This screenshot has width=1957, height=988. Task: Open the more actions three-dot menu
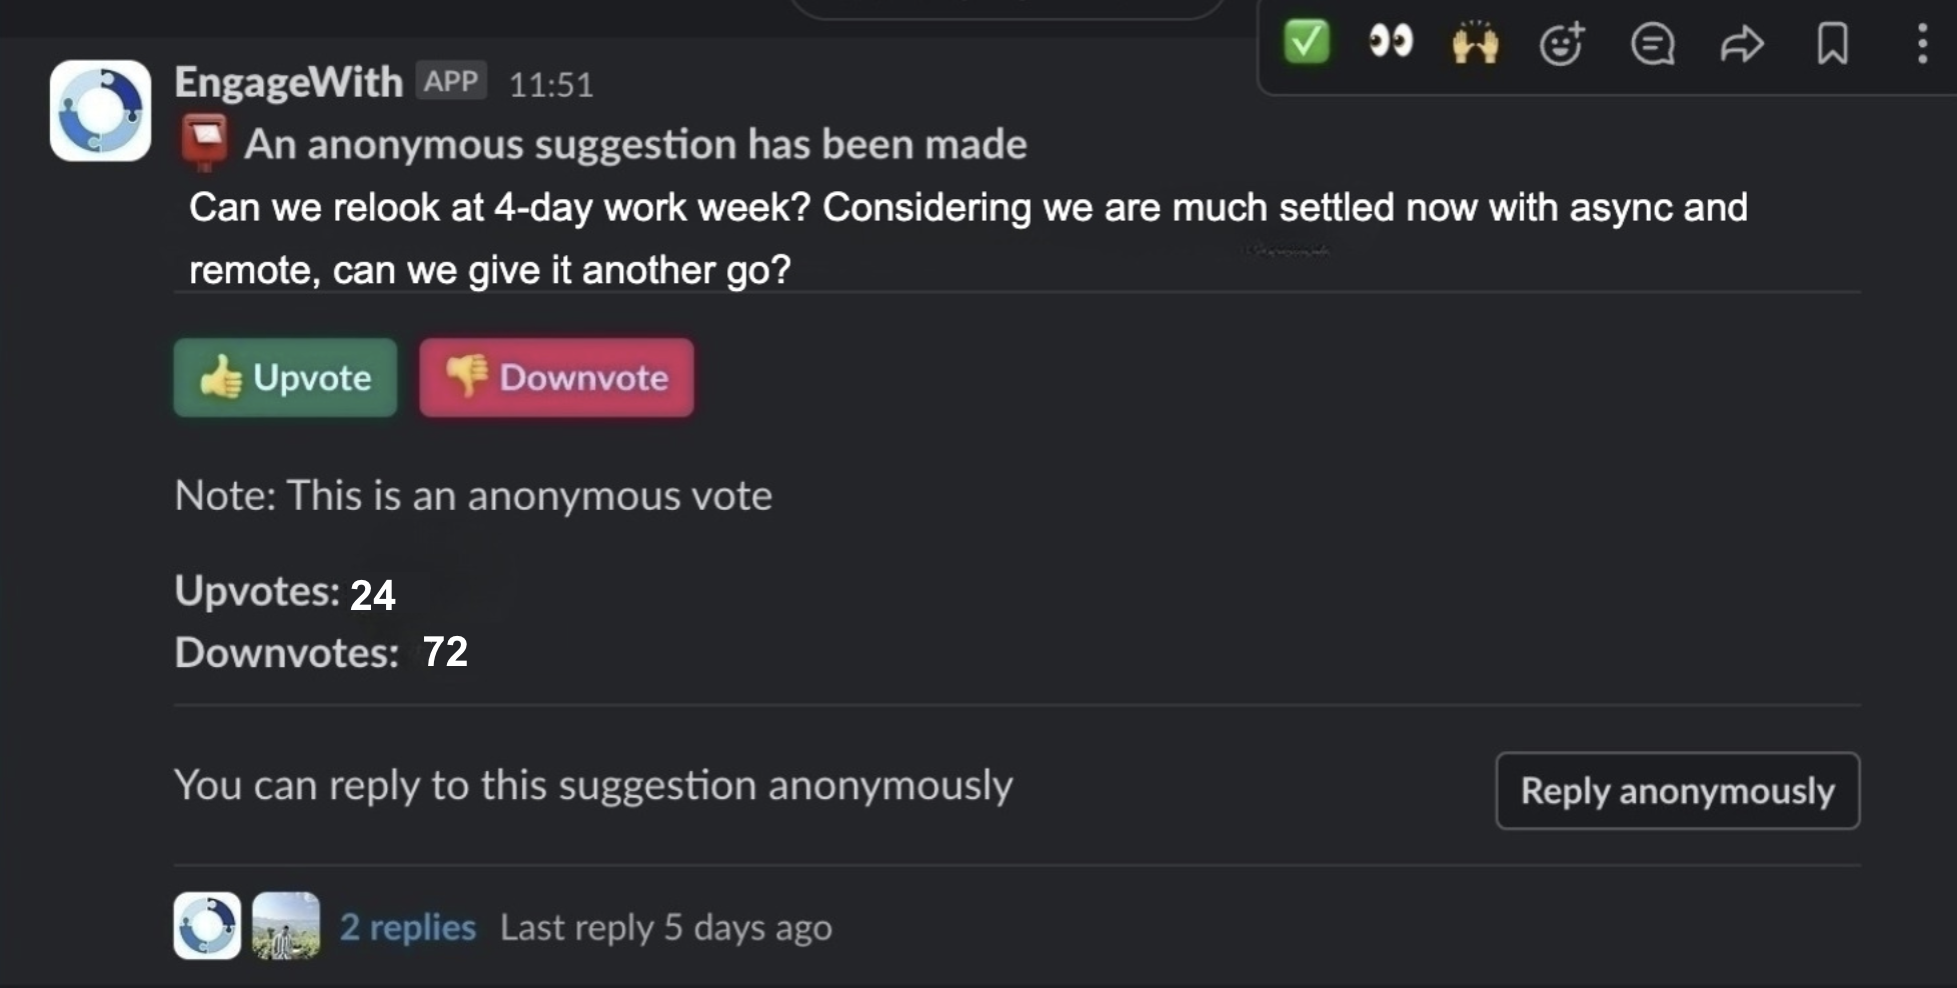pos(1922,43)
